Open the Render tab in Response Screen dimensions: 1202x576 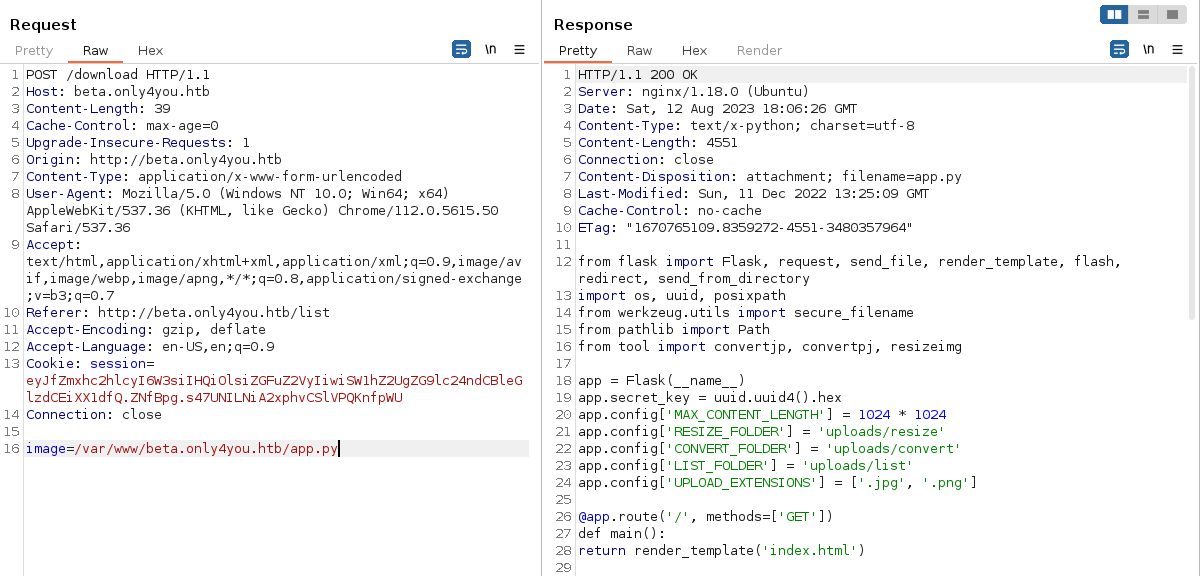point(759,50)
